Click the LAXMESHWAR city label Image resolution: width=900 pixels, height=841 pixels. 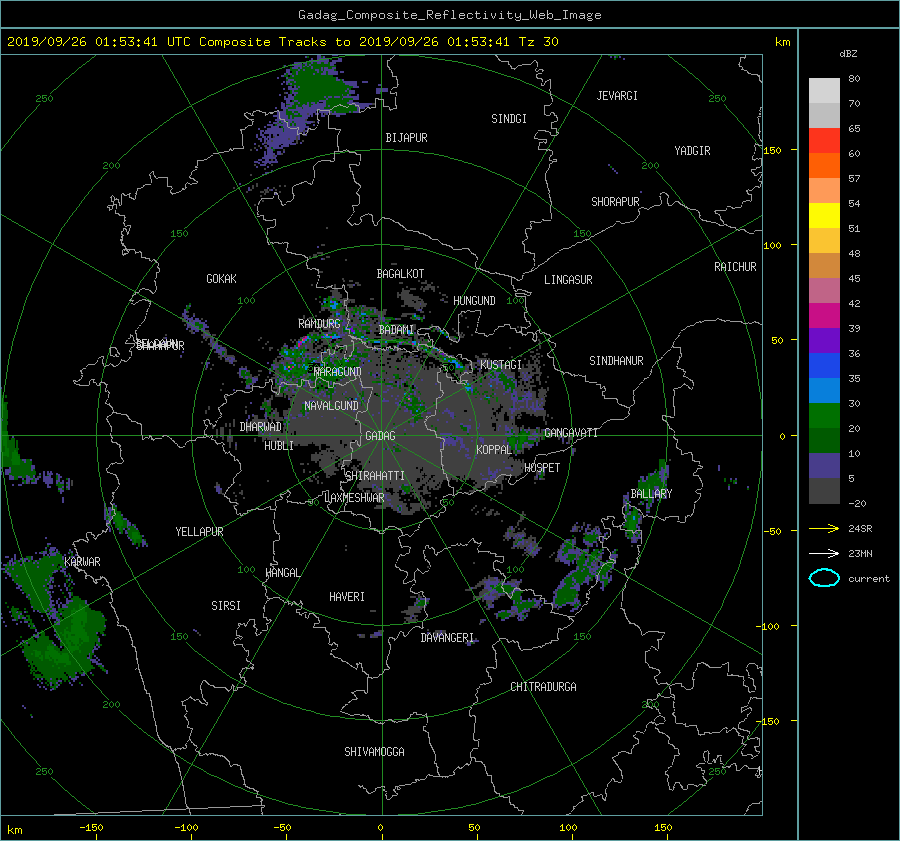(354, 498)
